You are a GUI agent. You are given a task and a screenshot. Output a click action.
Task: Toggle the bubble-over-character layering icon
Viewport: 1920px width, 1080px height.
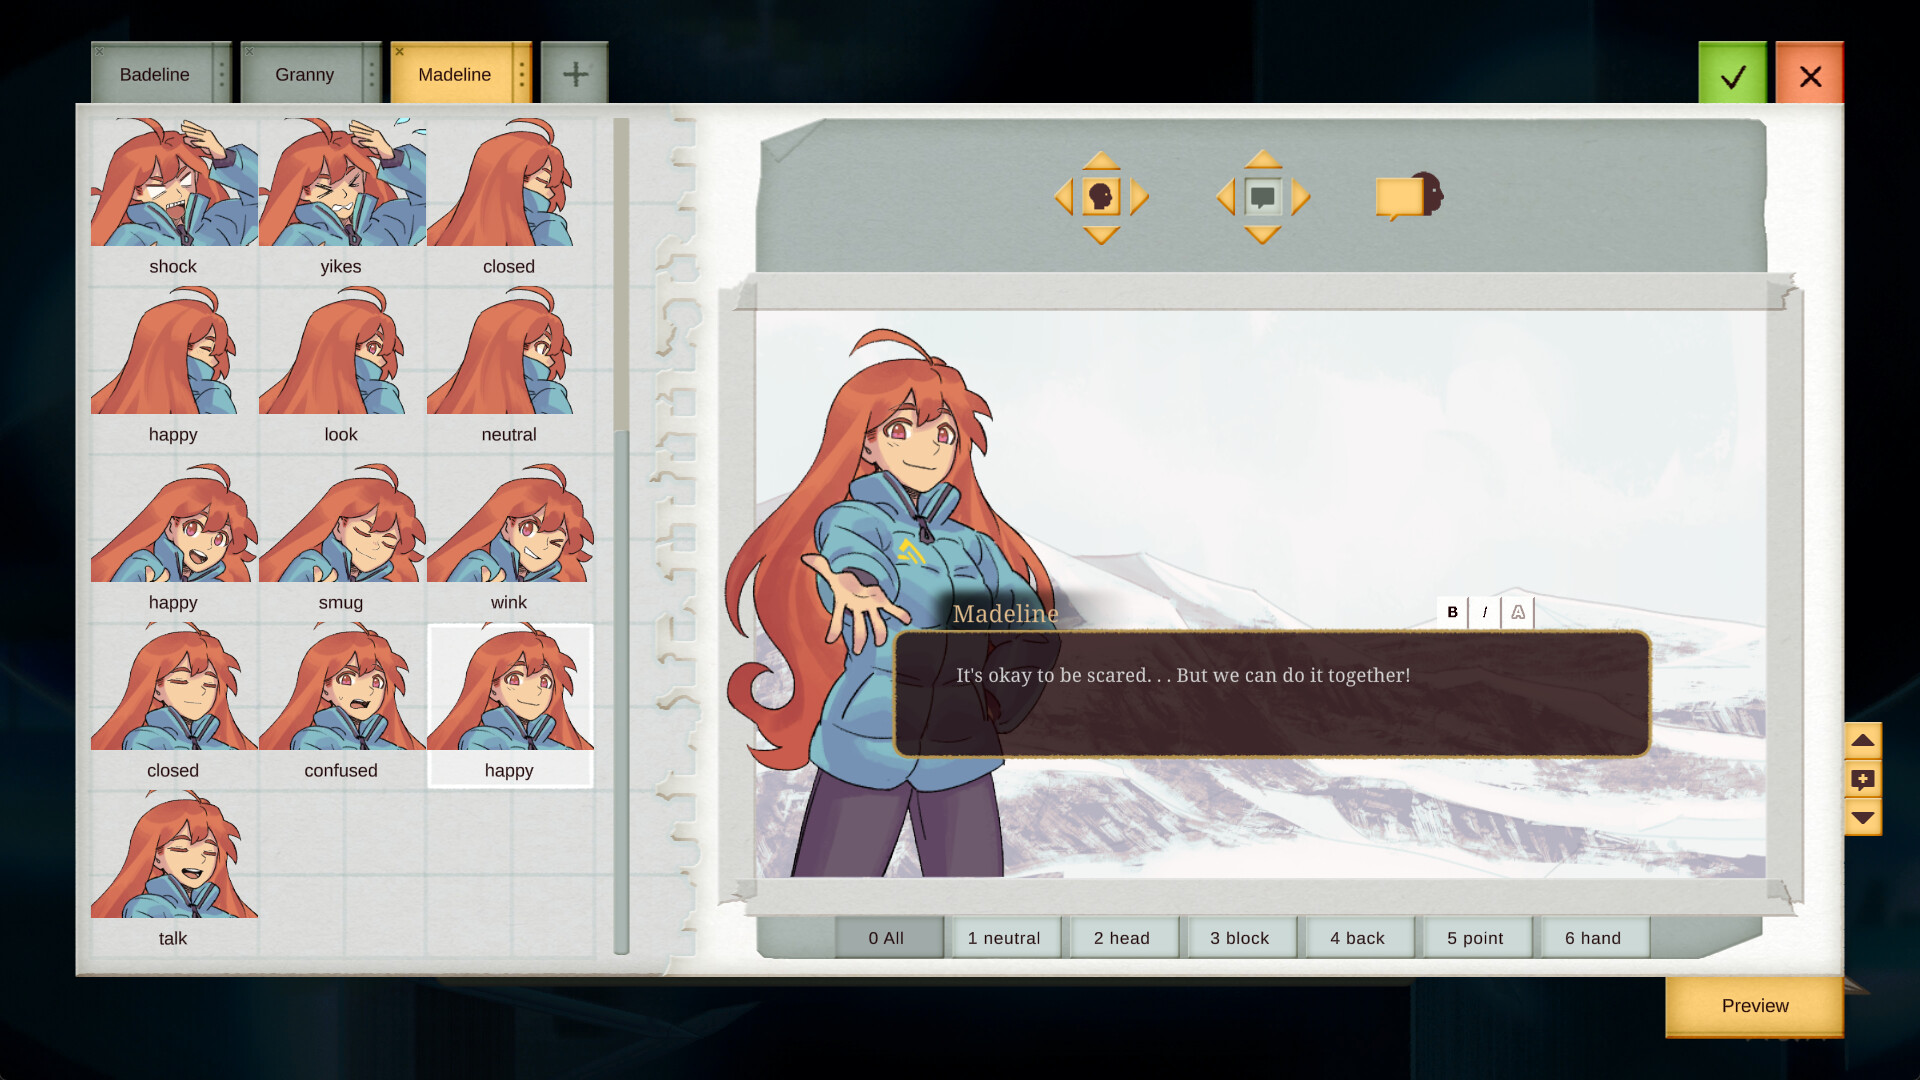(1409, 195)
